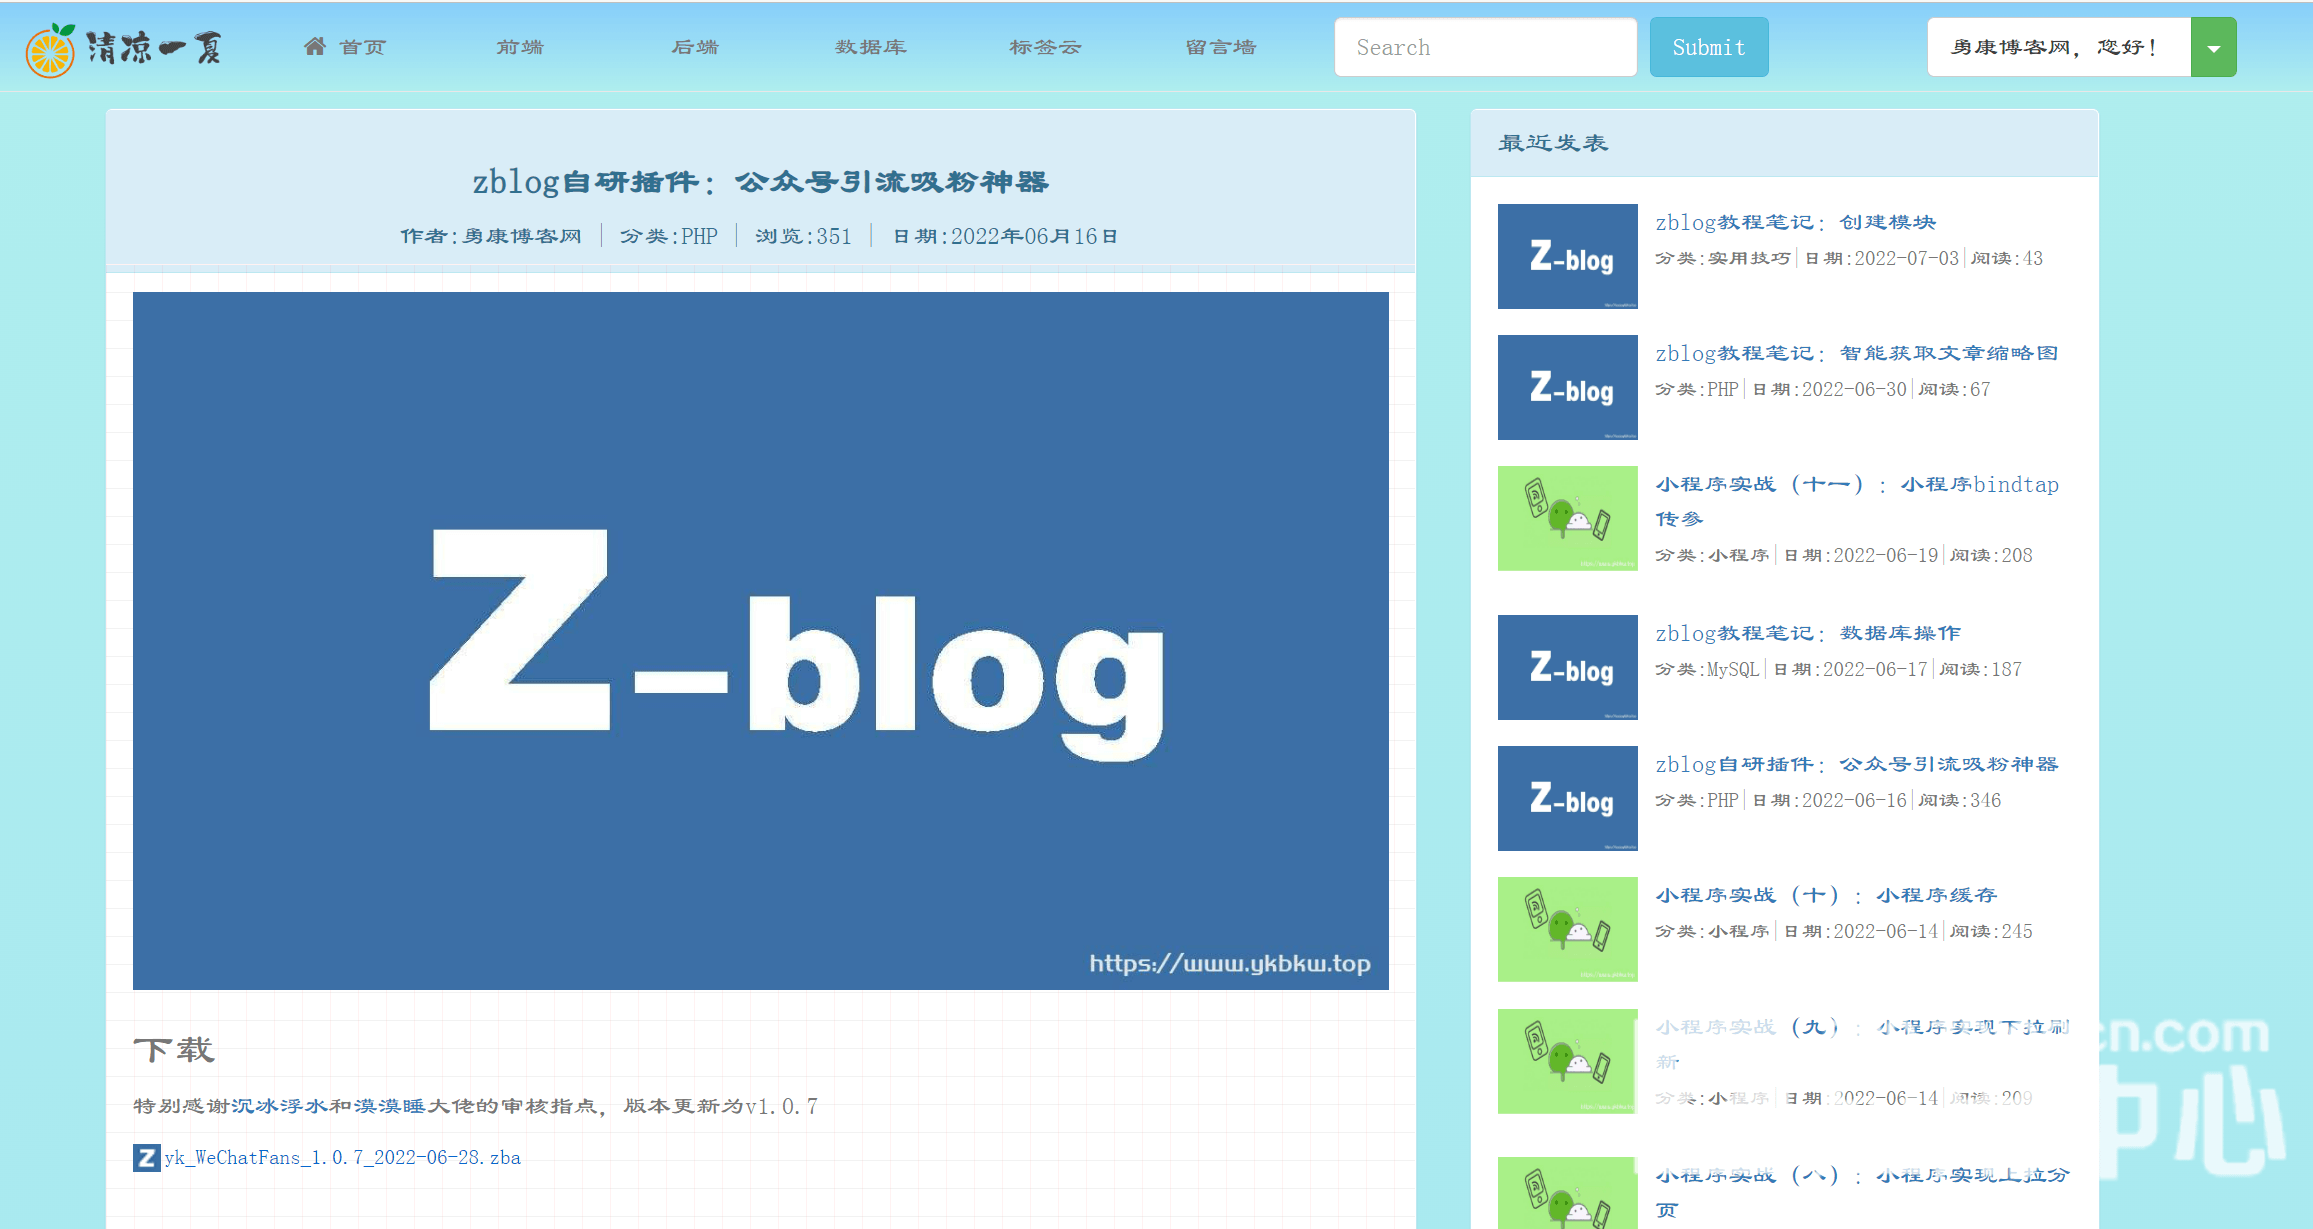
Task: Click 分类:实用技巧 under the 创建模块 article
Action: click(1723, 258)
